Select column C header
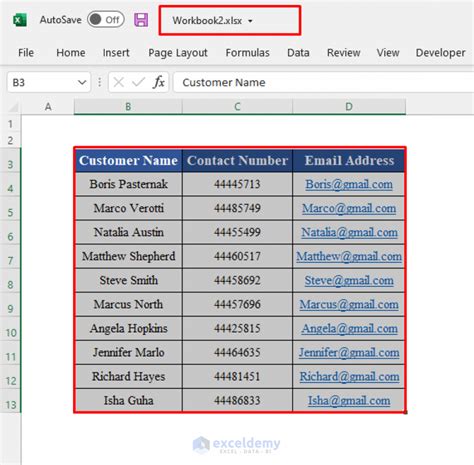The width and height of the screenshot is (474, 465). (237, 107)
